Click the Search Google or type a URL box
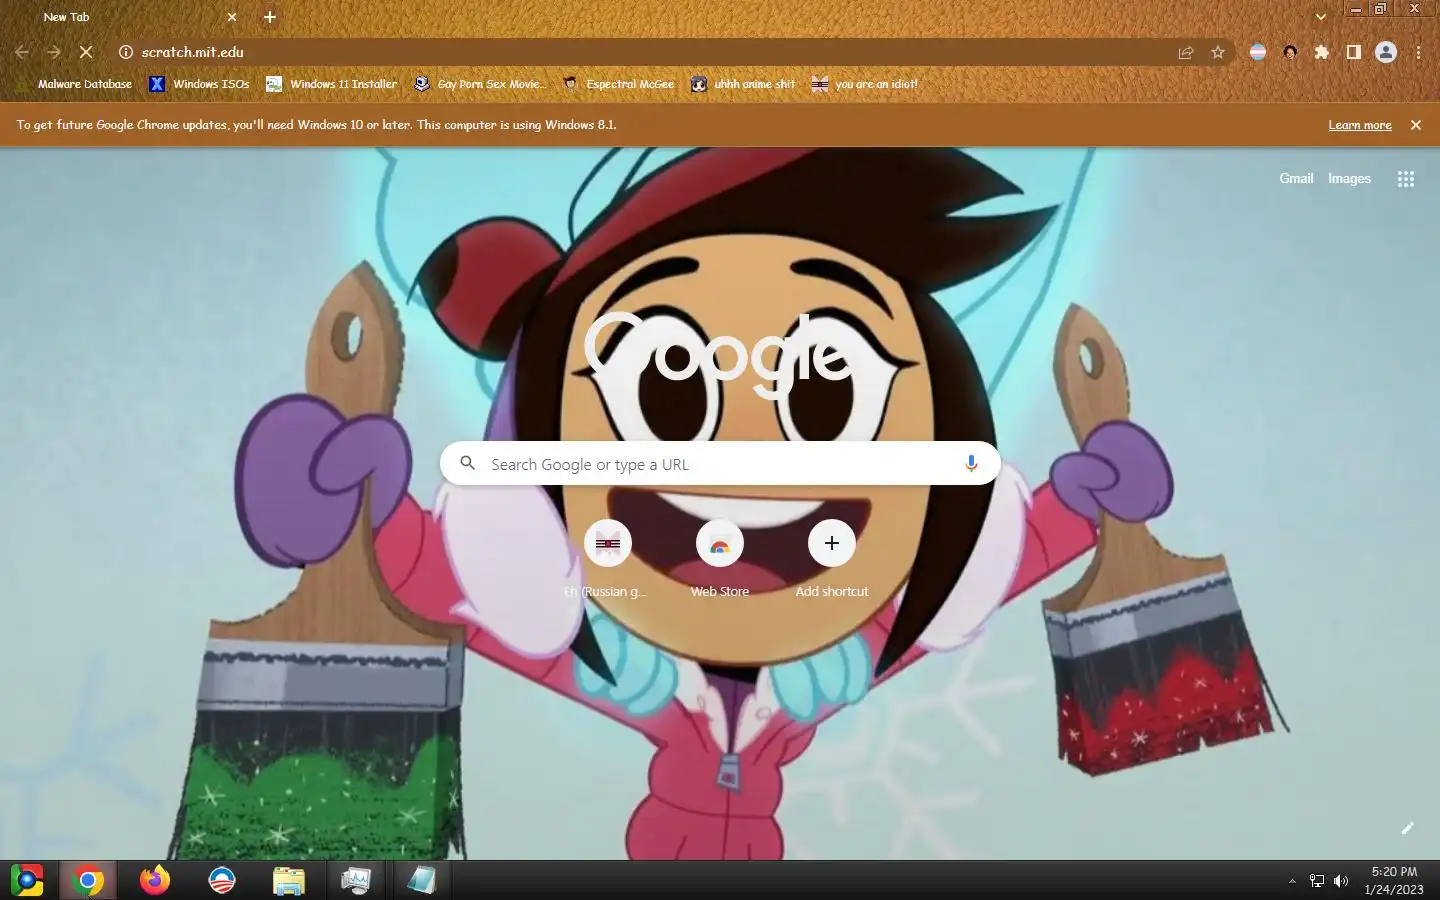The height and width of the screenshot is (900, 1440). coord(720,464)
